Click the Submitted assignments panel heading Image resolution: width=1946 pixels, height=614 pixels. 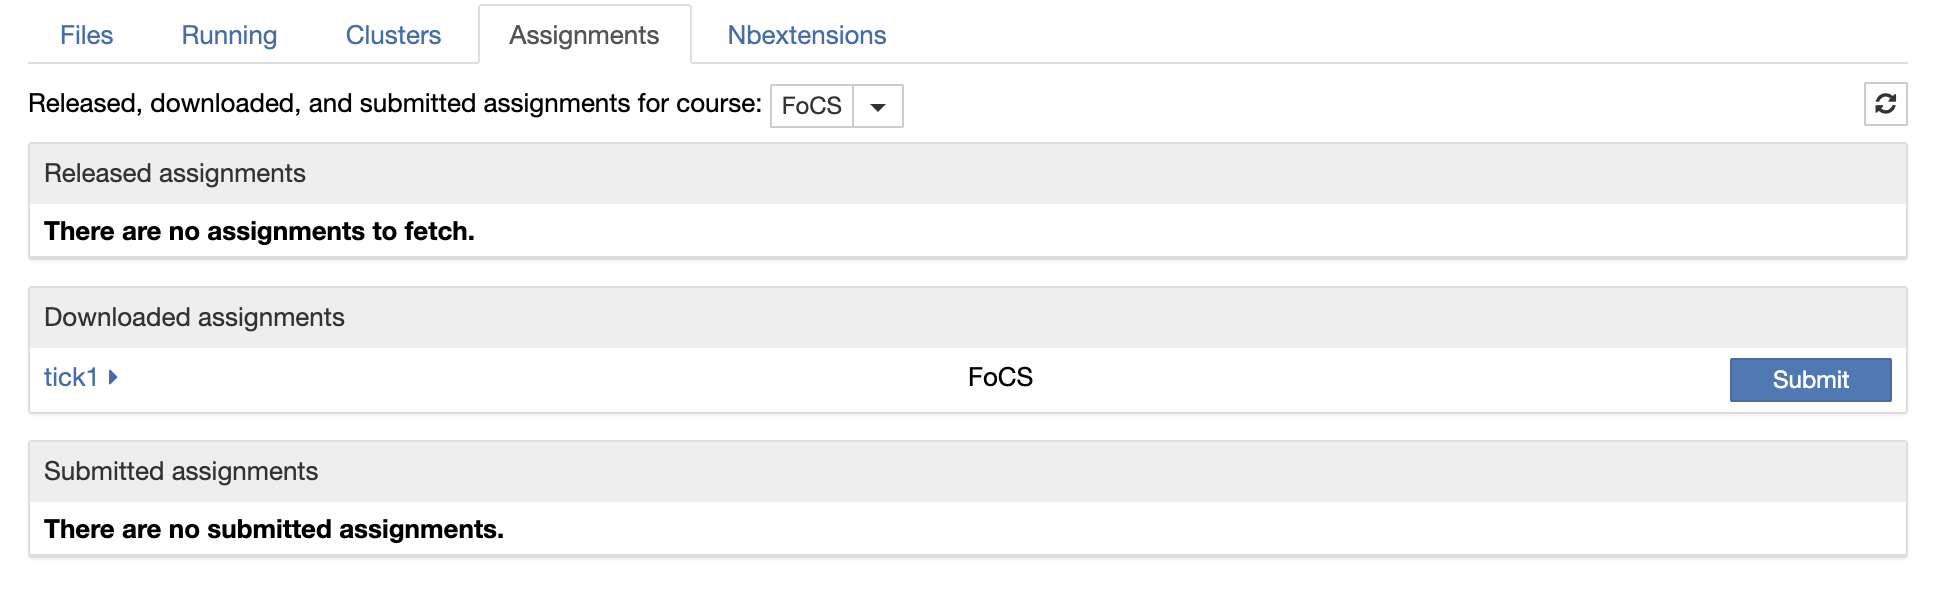pyautogui.click(x=181, y=471)
